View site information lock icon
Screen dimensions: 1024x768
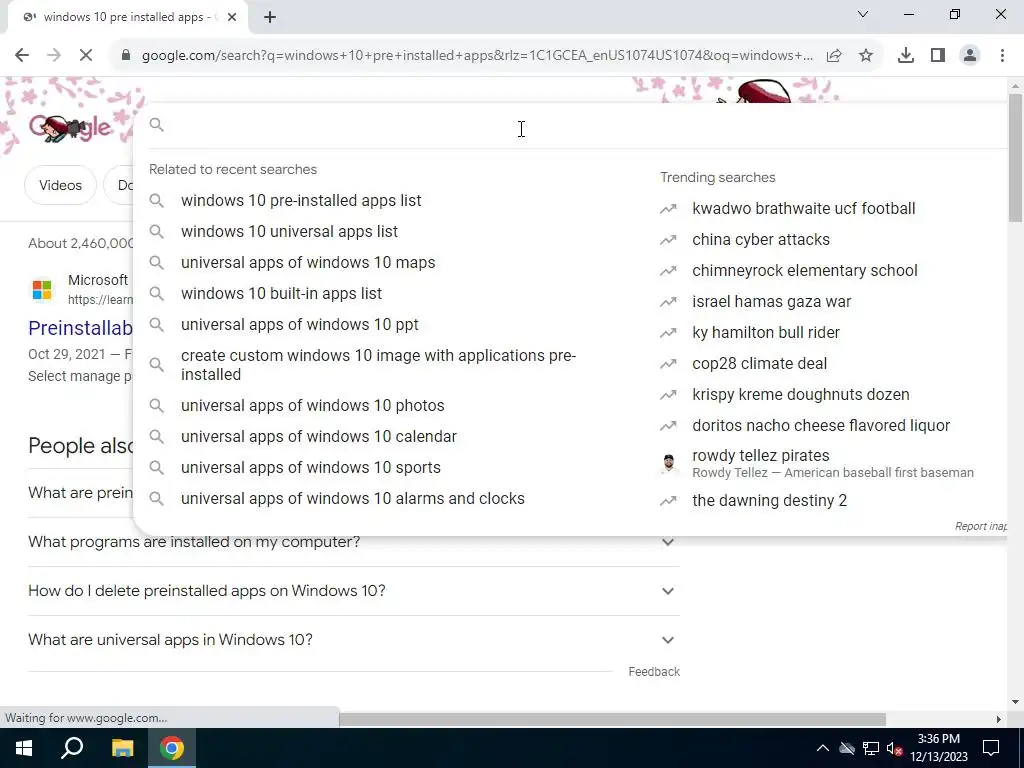tap(126, 56)
